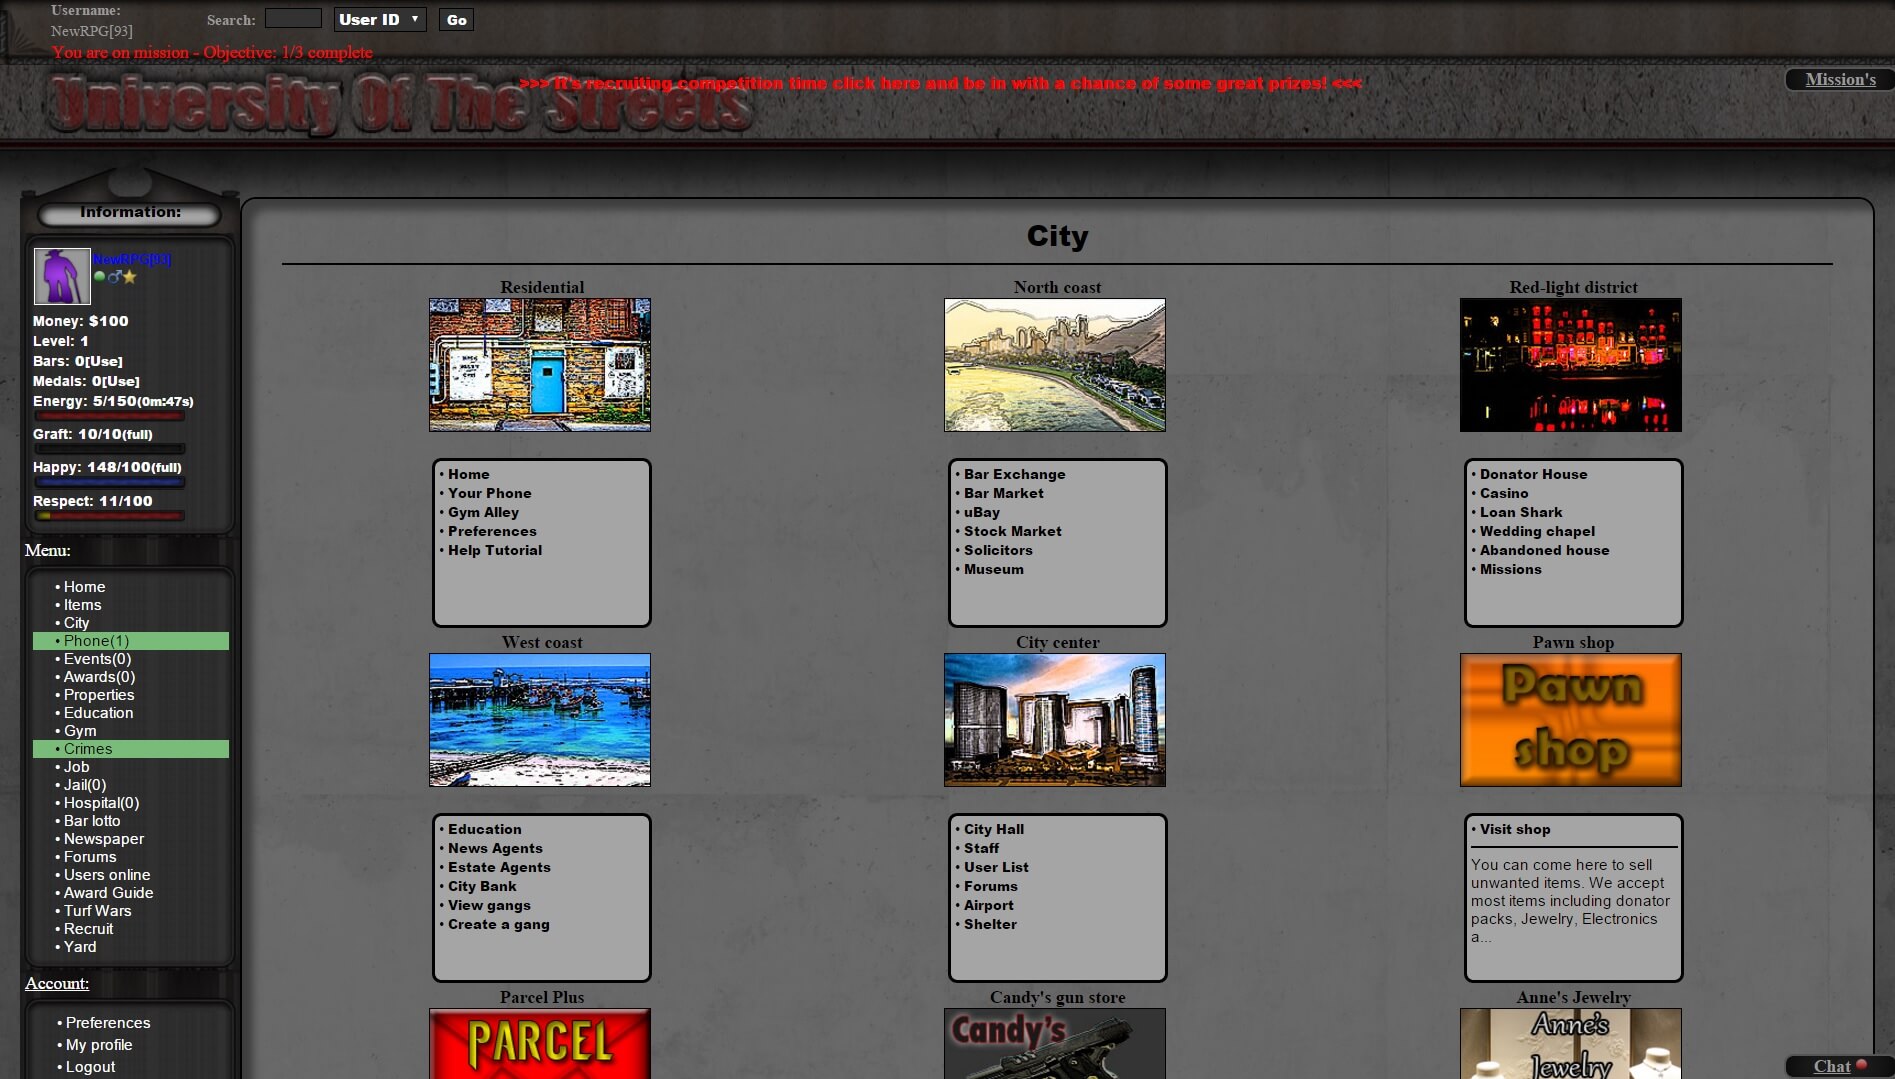Click the red Chat notification dot
The width and height of the screenshot is (1895, 1079).
[1862, 1065]
